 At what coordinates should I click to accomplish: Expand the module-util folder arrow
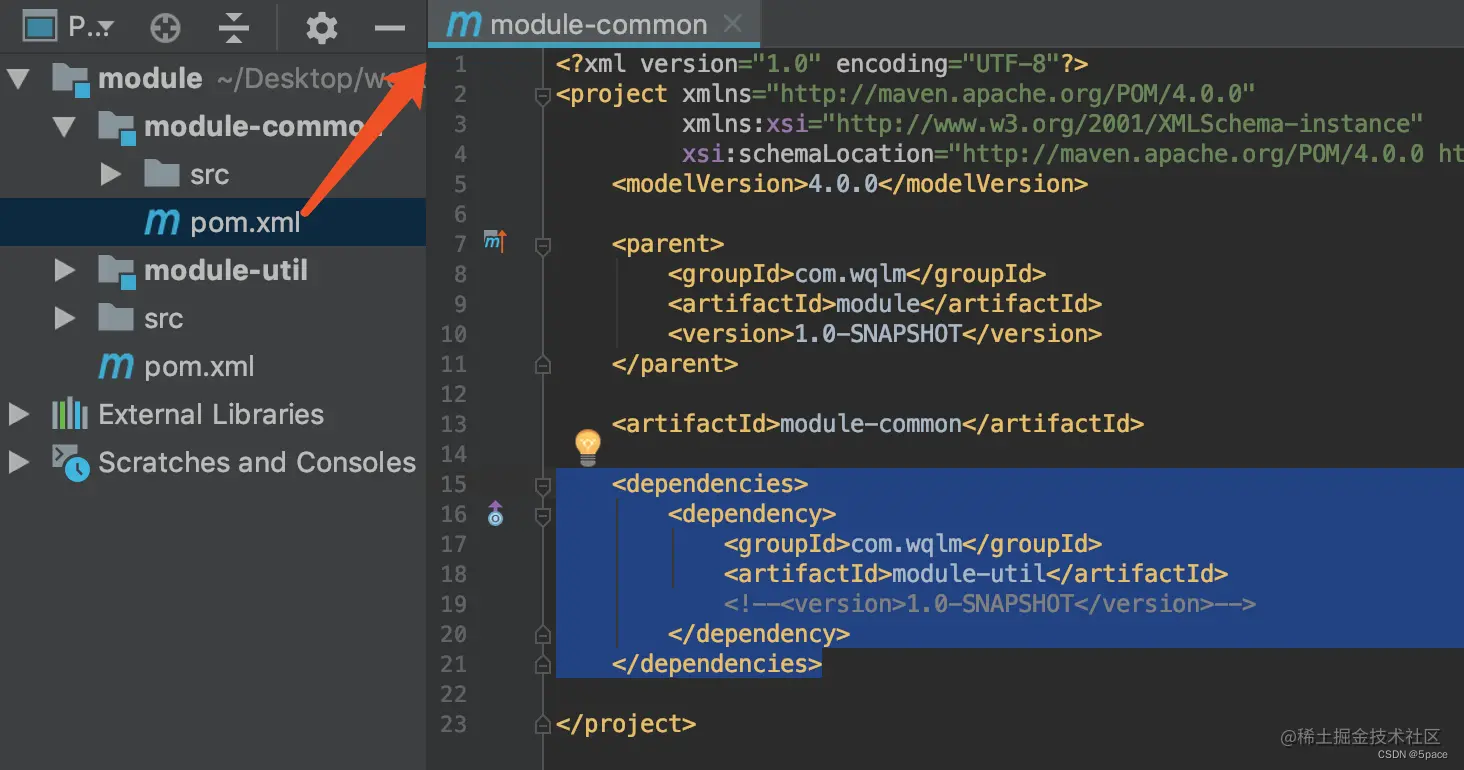pos(65,270)
